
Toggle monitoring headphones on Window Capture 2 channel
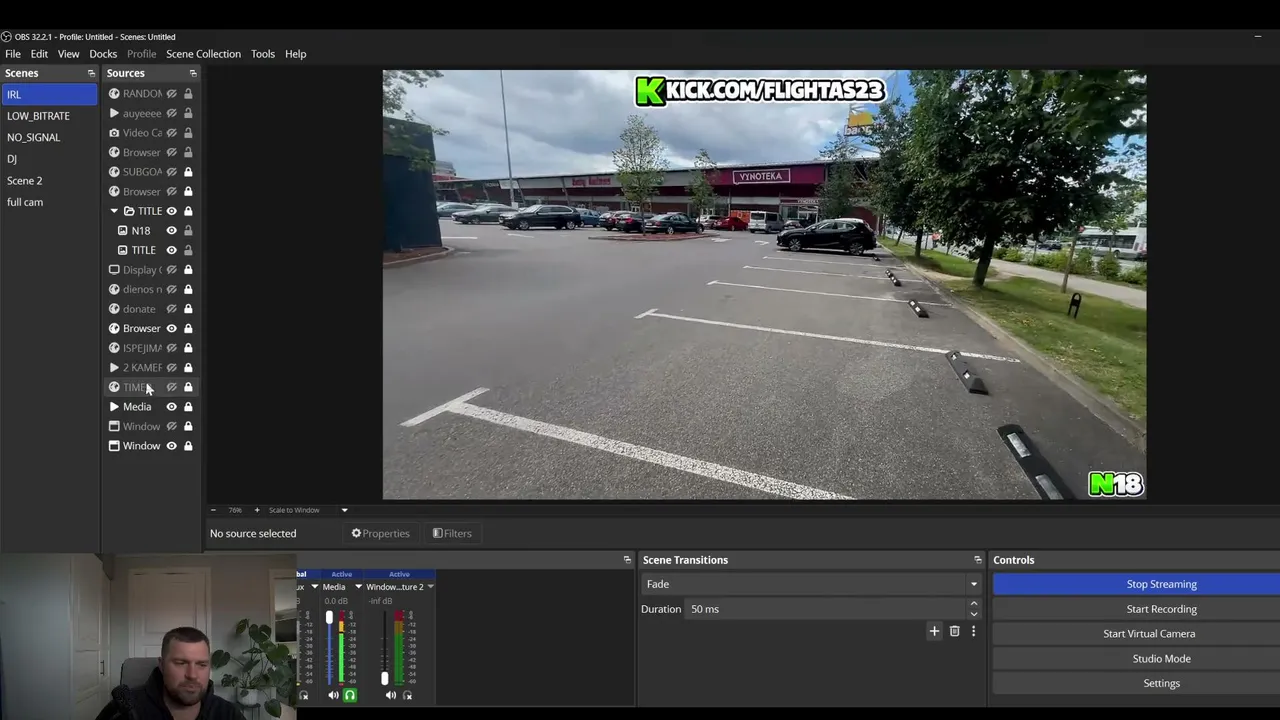[x=407, y=695]
